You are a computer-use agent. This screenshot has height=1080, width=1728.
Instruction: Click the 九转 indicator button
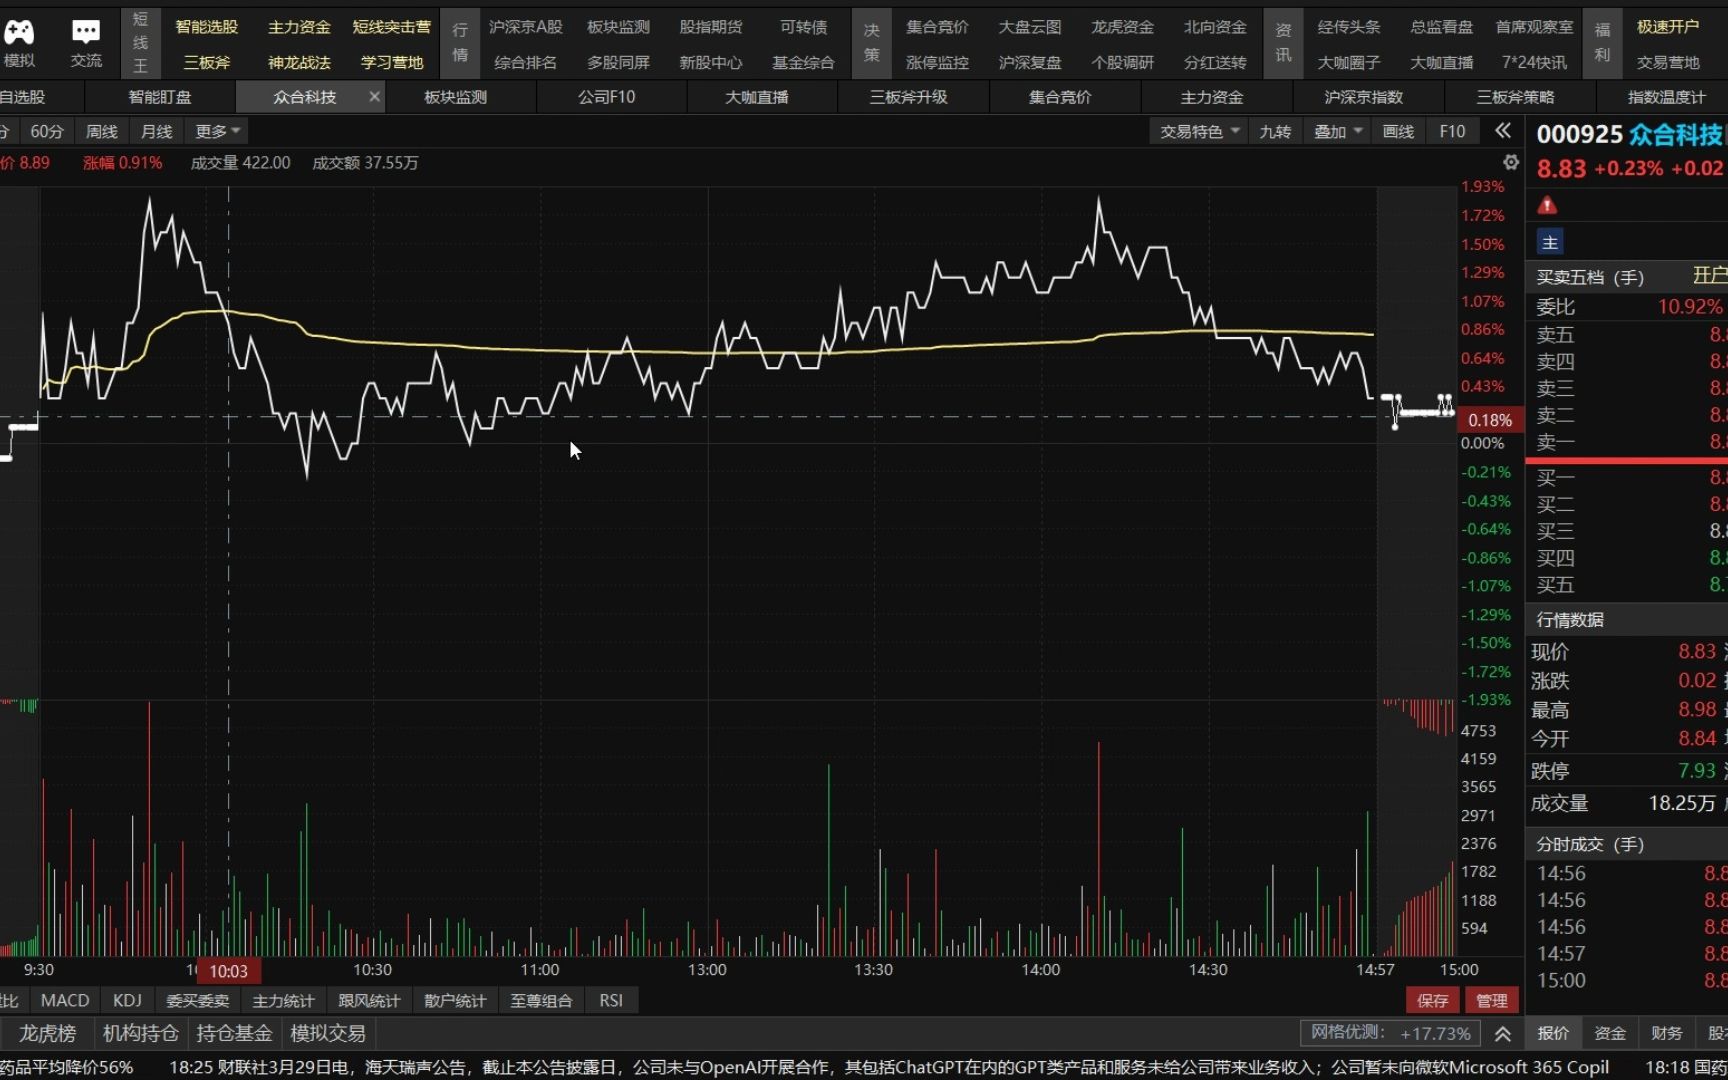click(1275, 131)
